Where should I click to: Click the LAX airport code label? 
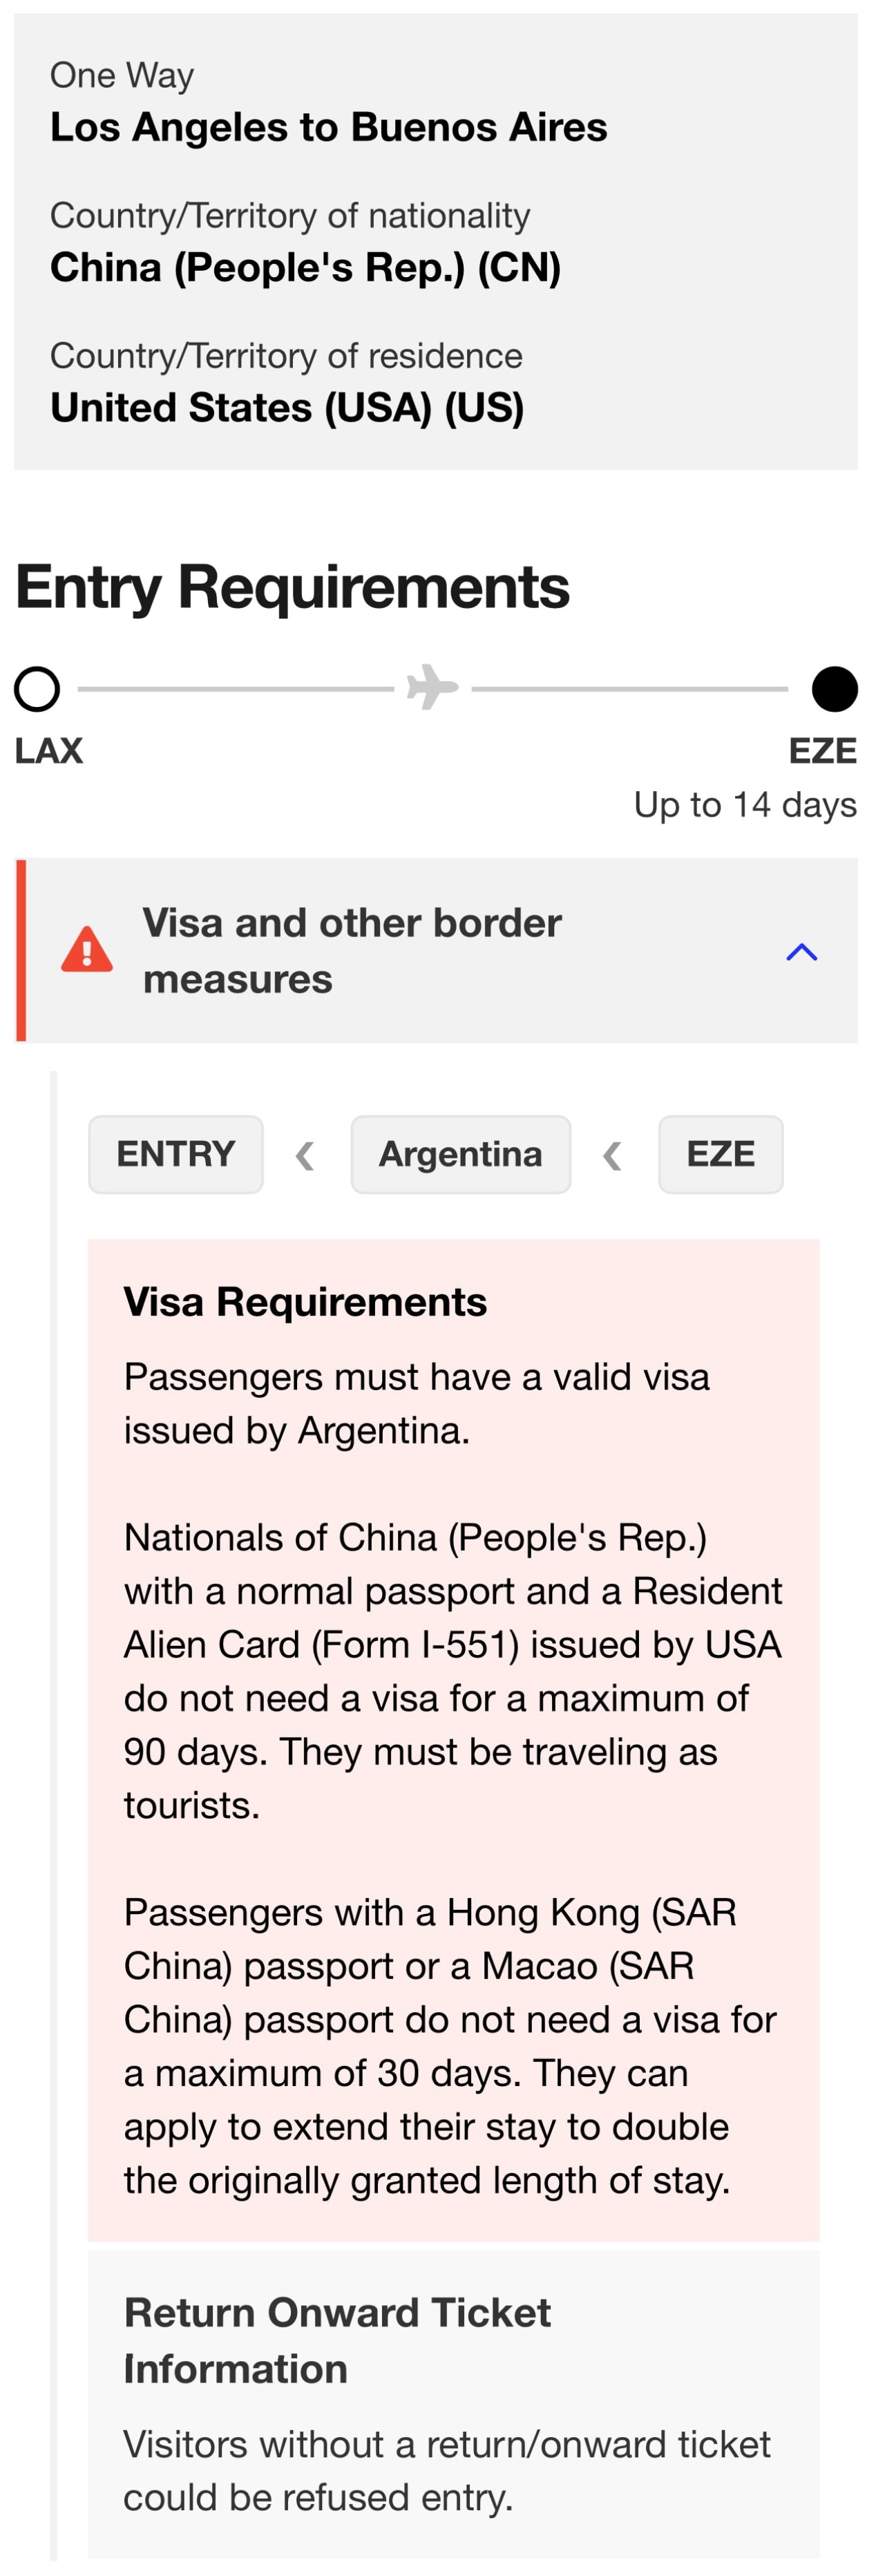click(49, 750)
